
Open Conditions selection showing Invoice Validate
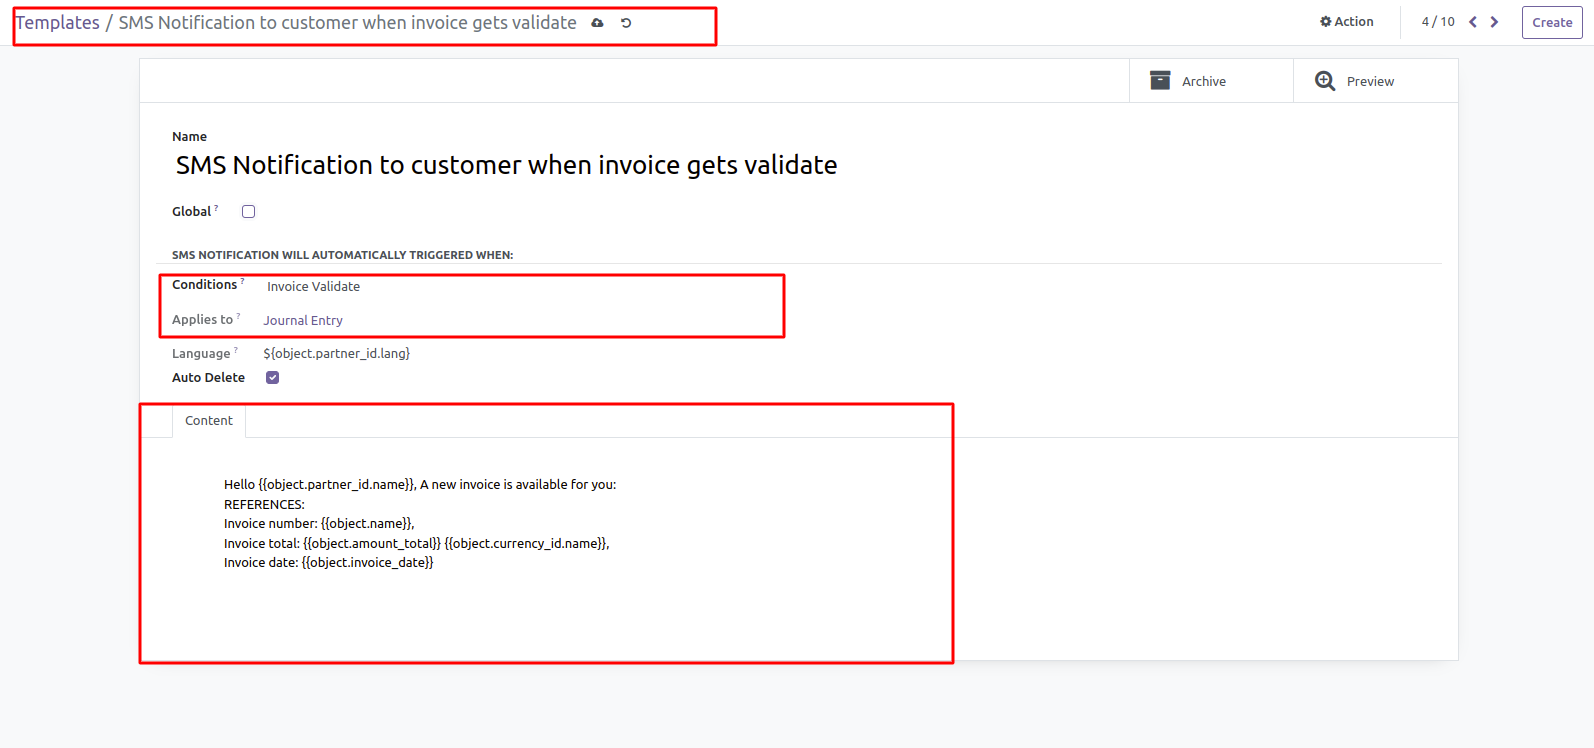tap(313, 287)
